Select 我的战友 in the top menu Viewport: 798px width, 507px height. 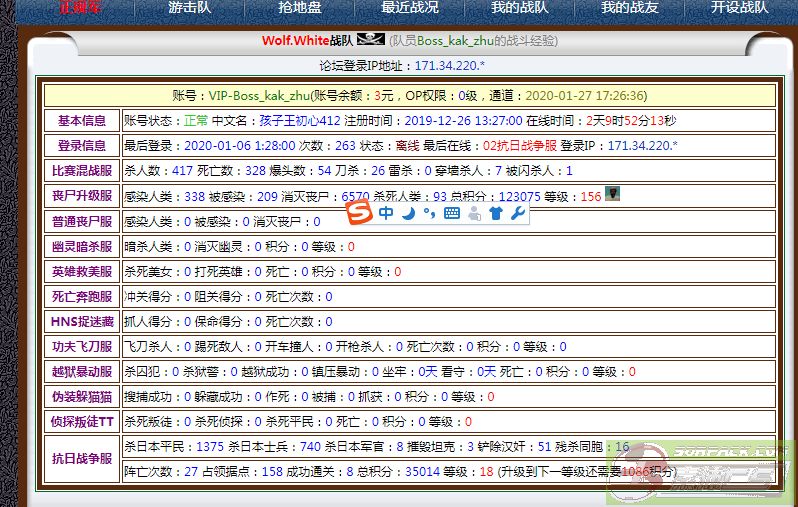[630, 8]
